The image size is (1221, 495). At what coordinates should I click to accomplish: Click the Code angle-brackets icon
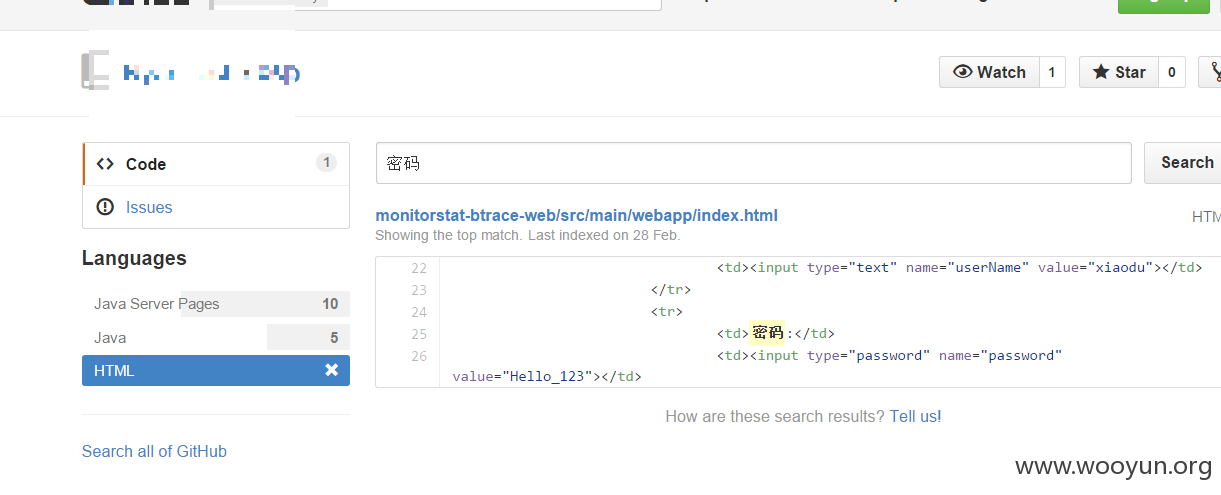pyautogui.click(x=105, y=164)
